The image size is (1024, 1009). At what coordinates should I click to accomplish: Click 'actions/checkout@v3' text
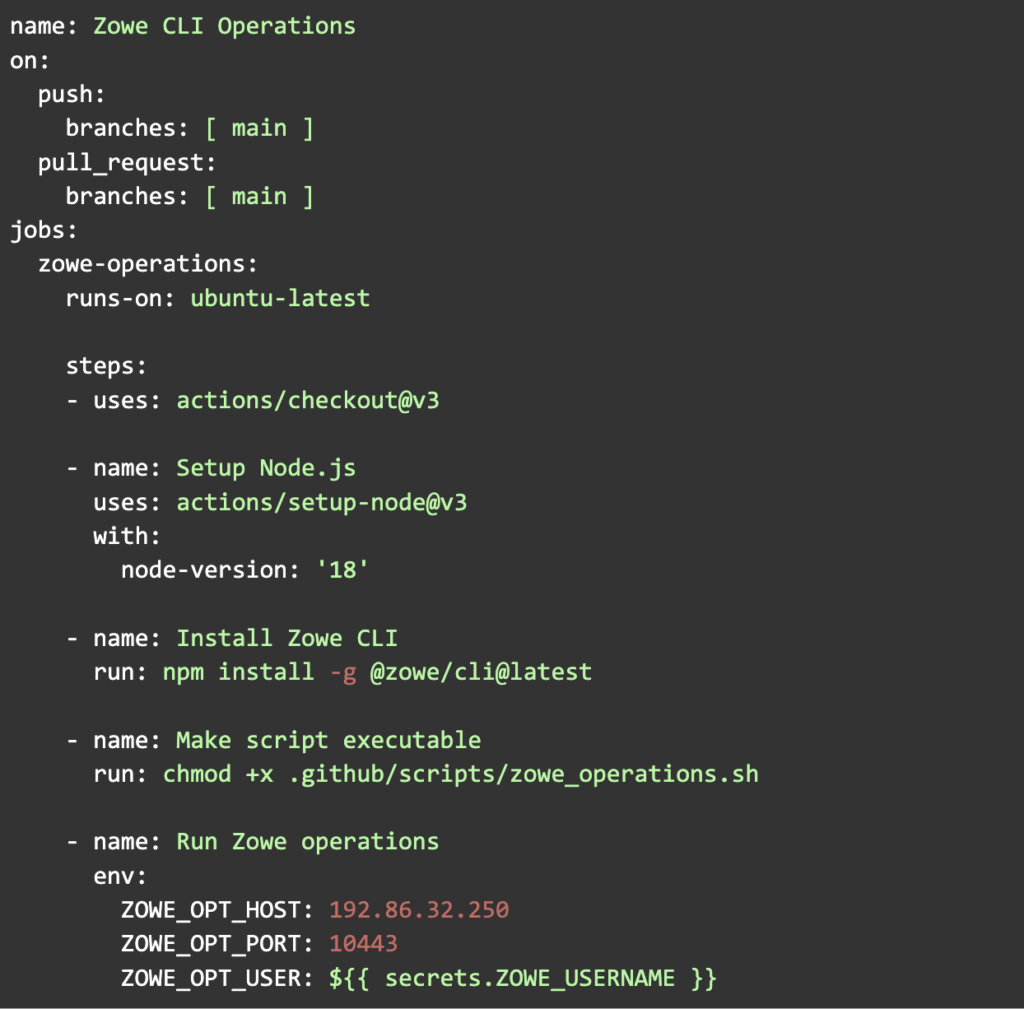[308, 401]
